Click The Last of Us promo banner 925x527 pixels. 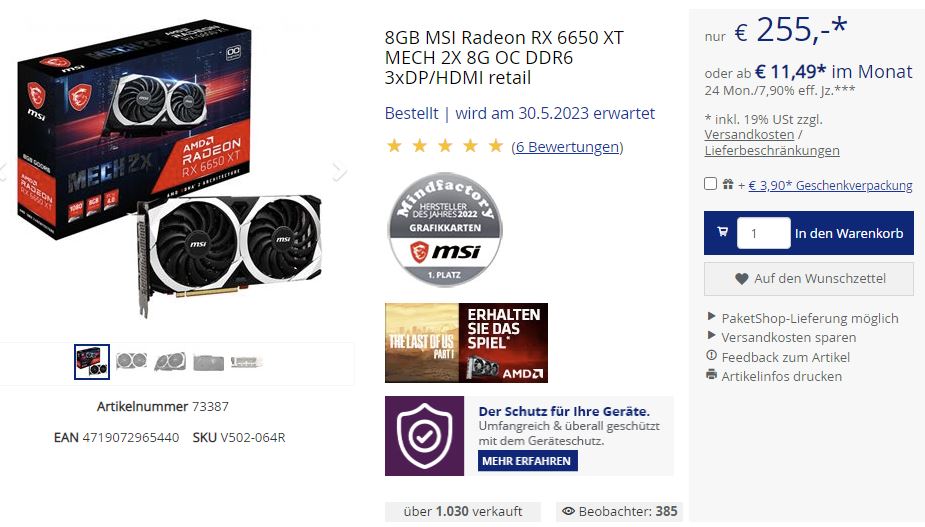click(x=466, y=343)
